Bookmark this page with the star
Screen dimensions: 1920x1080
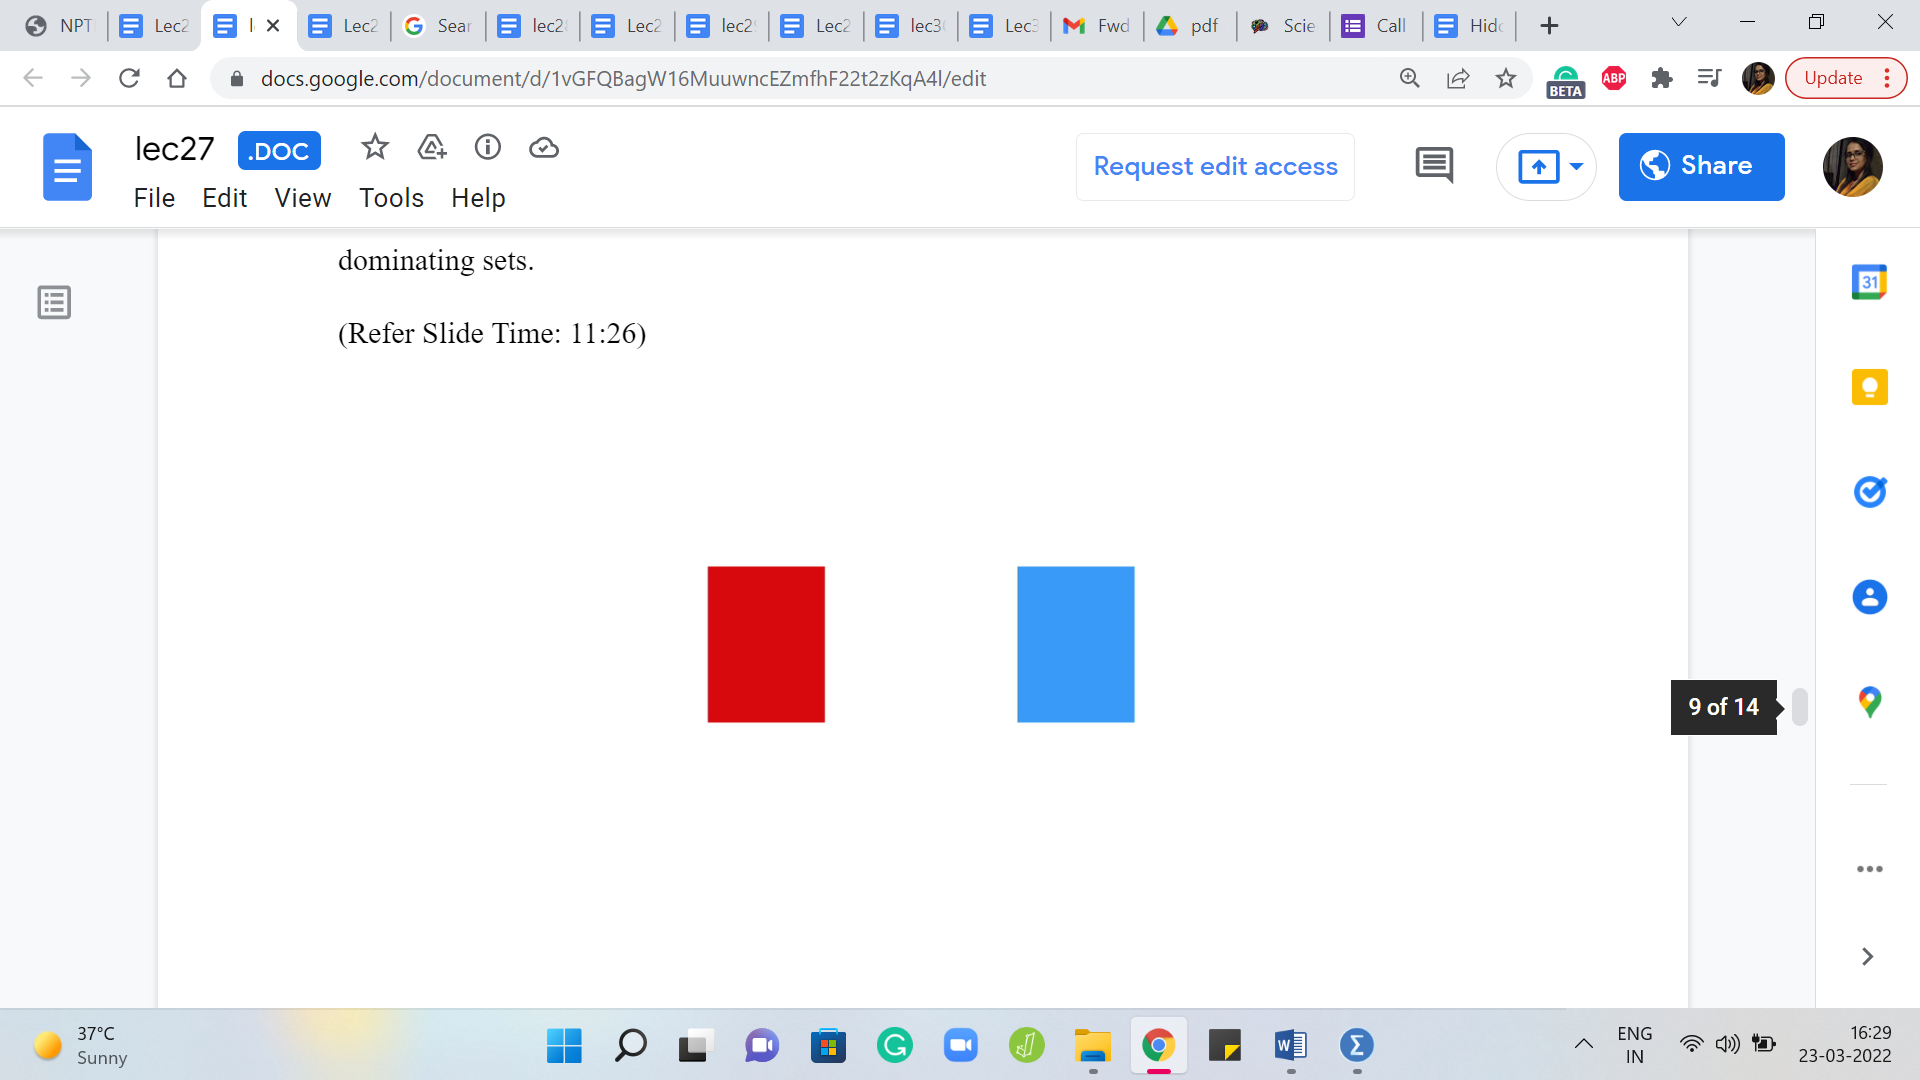point(1506,78)
